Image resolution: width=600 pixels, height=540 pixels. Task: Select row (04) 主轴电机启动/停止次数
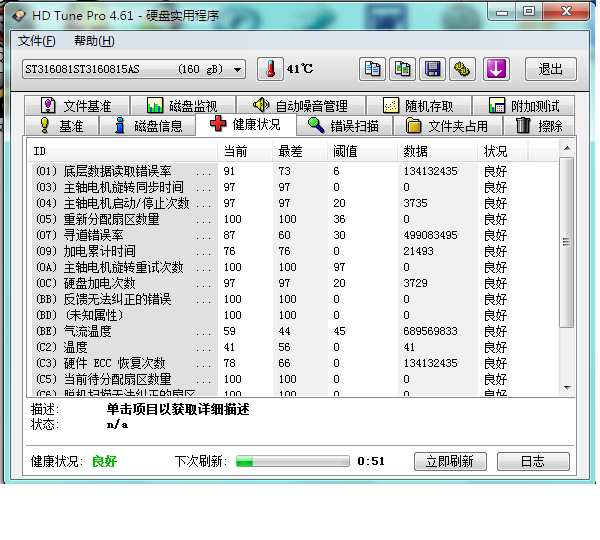click(293, 203)
